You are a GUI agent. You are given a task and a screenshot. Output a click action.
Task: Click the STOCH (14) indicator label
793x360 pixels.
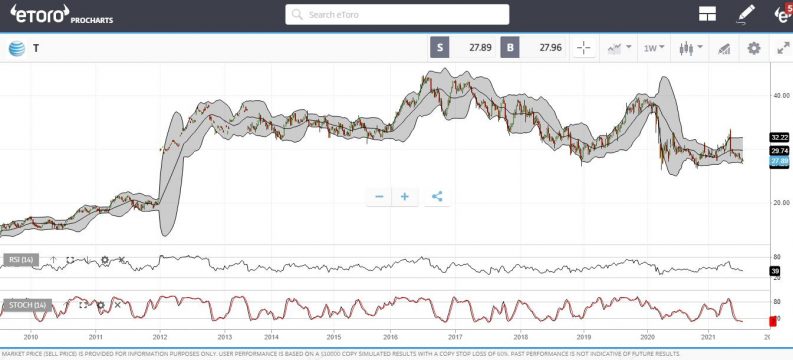[28, 305]
